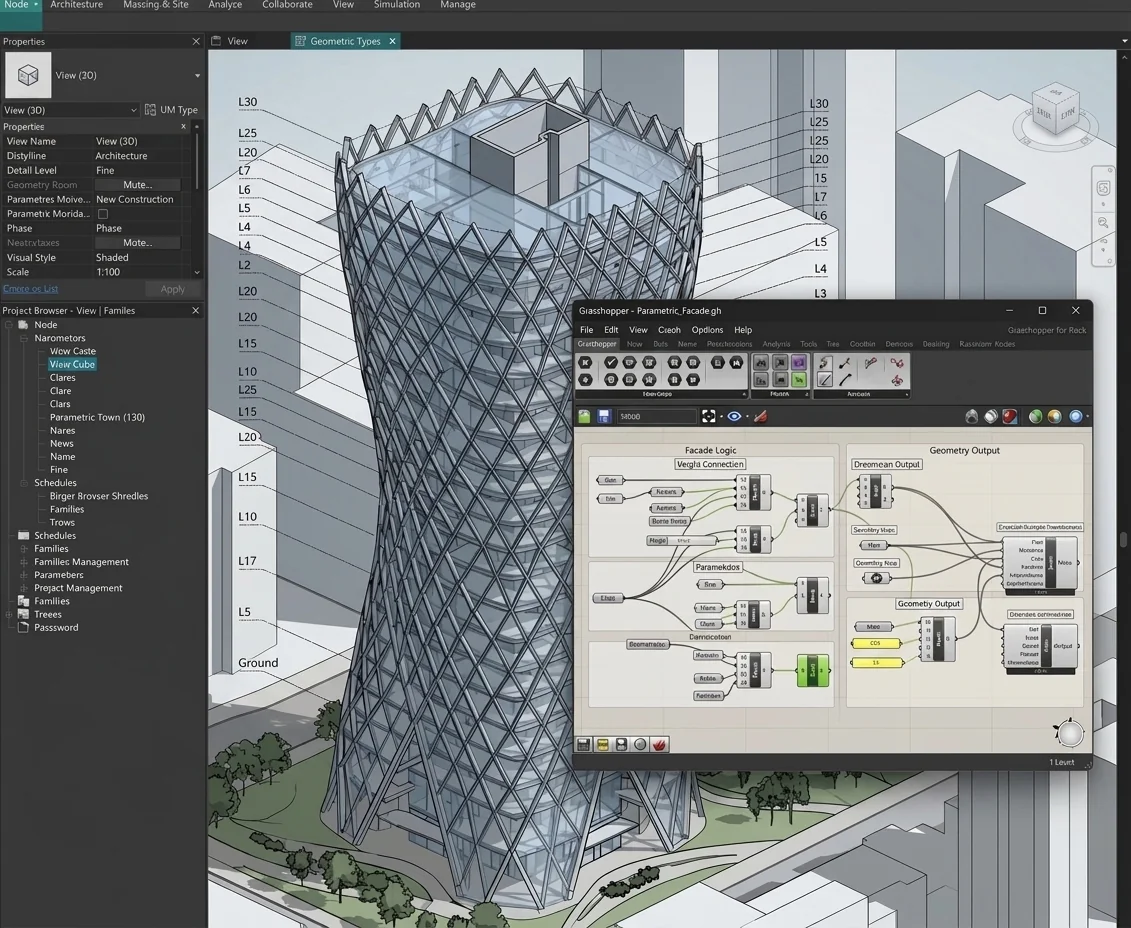This screenshot has height=928, width=1131.
Task: Collapse the Narometors tree node
Action: [x=24, y=338]
